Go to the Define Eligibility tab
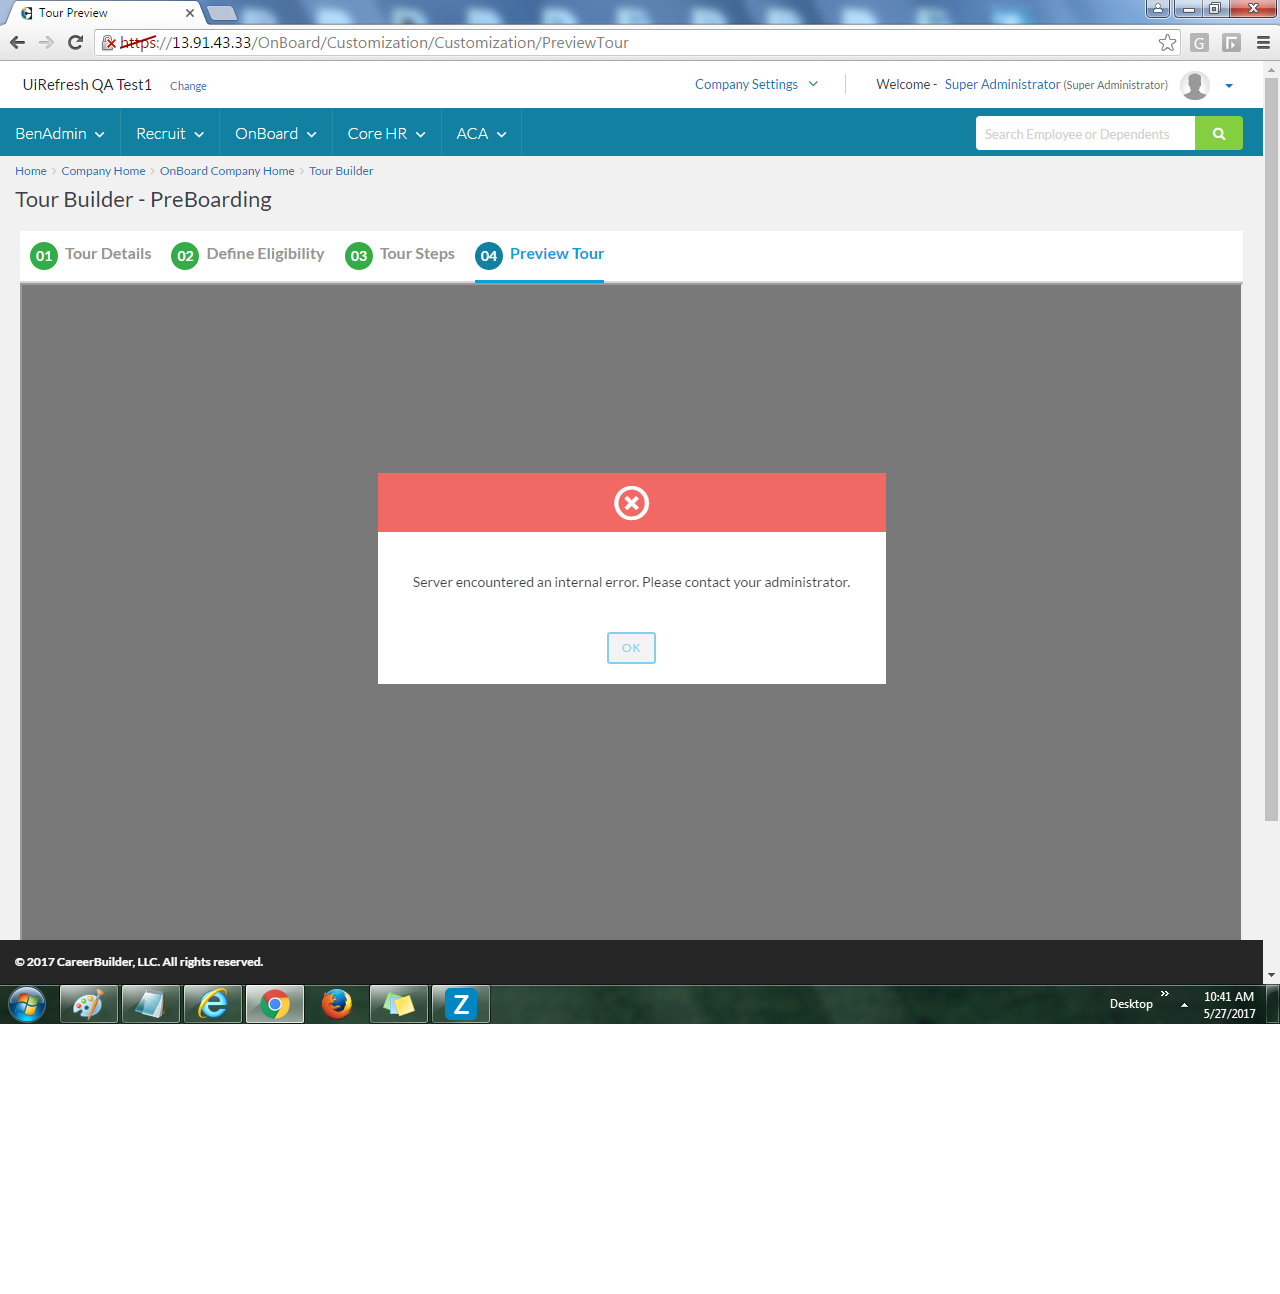Screen dimensions: 1280x1294 266,254
